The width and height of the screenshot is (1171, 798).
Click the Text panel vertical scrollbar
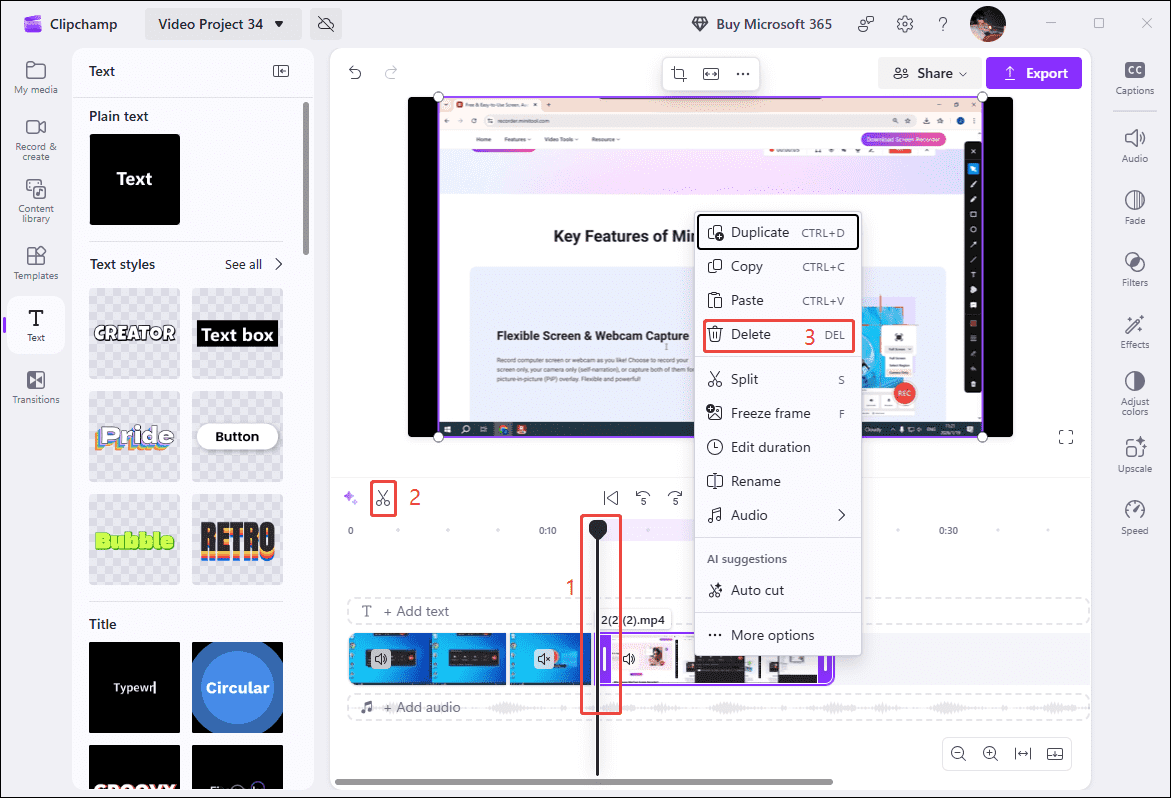click(305, 179)
